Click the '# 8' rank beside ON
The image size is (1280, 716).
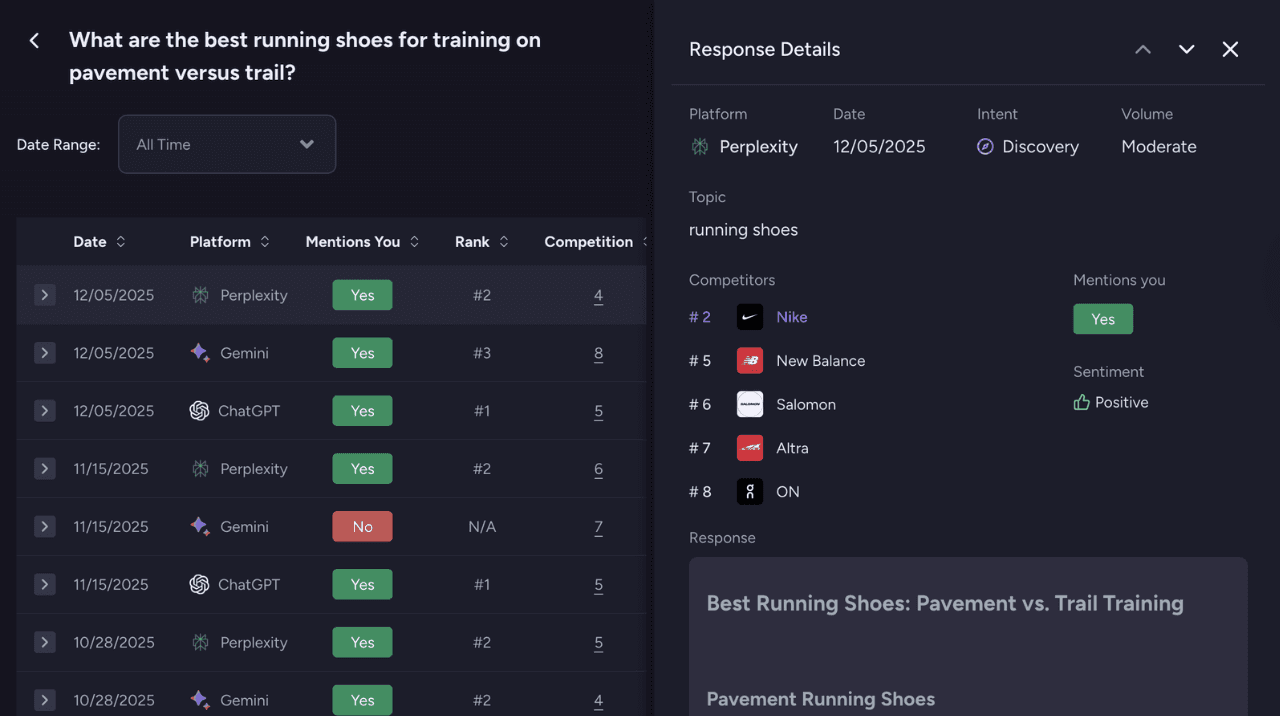point(700,492)
